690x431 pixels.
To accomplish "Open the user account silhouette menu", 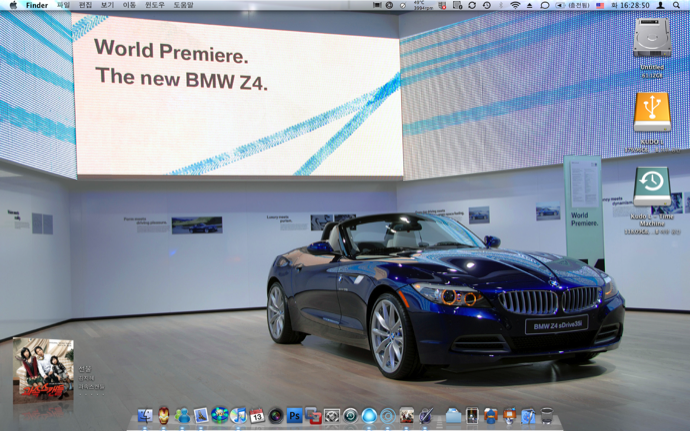I will pyautogui.click(x=661, y=5).
